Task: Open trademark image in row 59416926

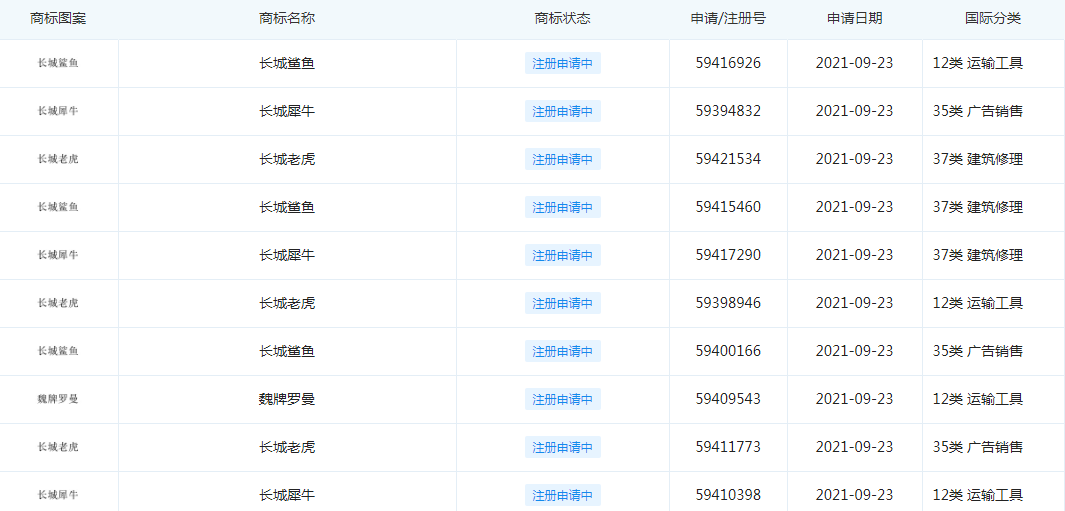Action: (x=58, y=63)
